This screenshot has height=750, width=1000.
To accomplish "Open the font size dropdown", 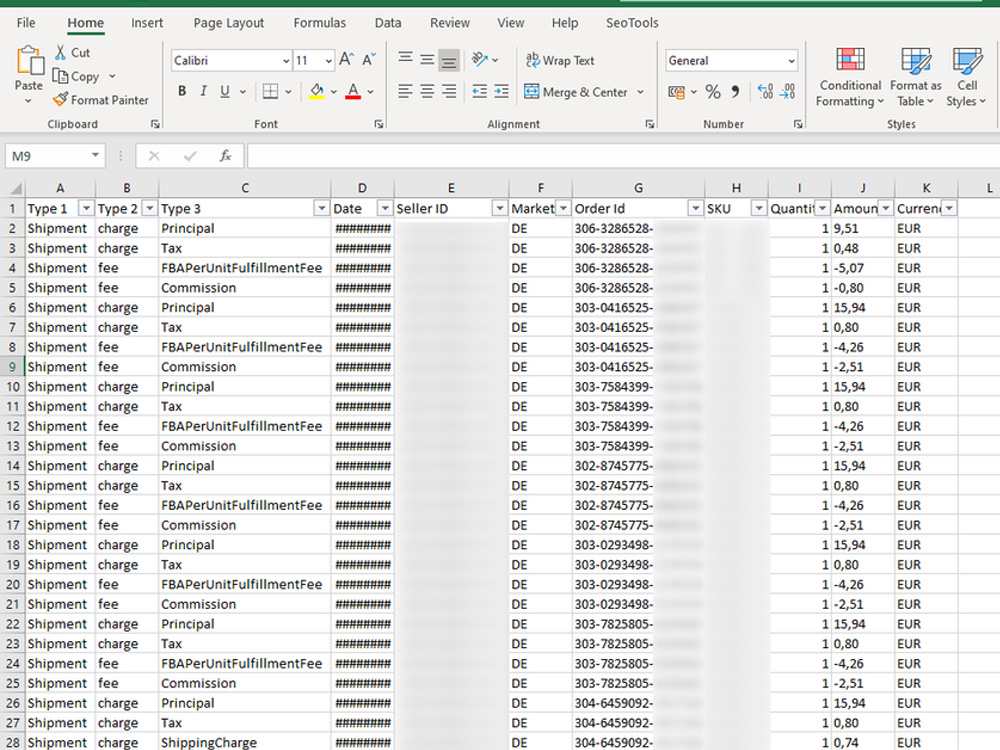I will click(328, 61).
